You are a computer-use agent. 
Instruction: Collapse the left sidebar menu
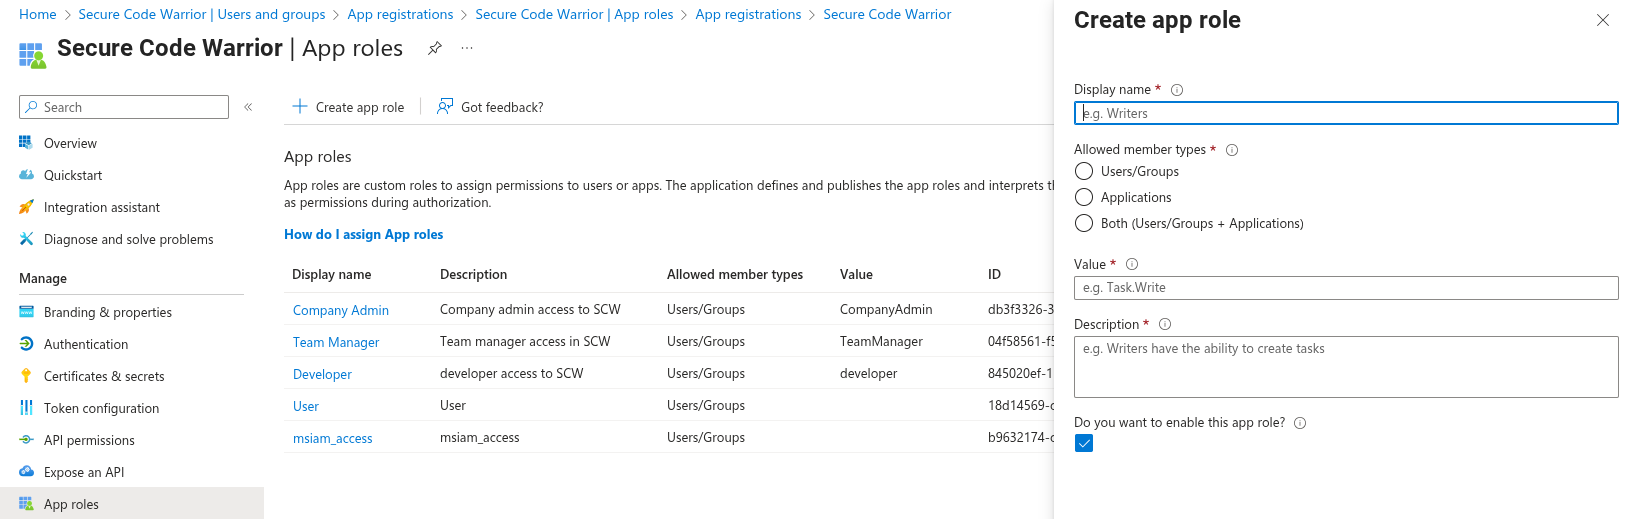click(248, 107)
